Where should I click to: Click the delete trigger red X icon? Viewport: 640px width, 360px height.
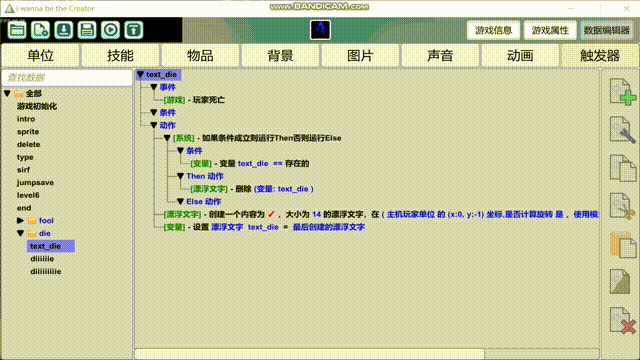(622, 320)
